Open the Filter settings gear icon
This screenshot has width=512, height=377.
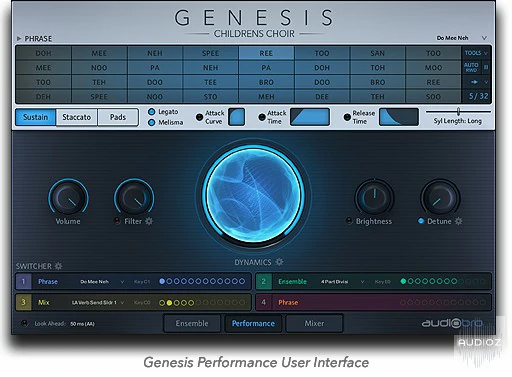click(x=149, y=221)
